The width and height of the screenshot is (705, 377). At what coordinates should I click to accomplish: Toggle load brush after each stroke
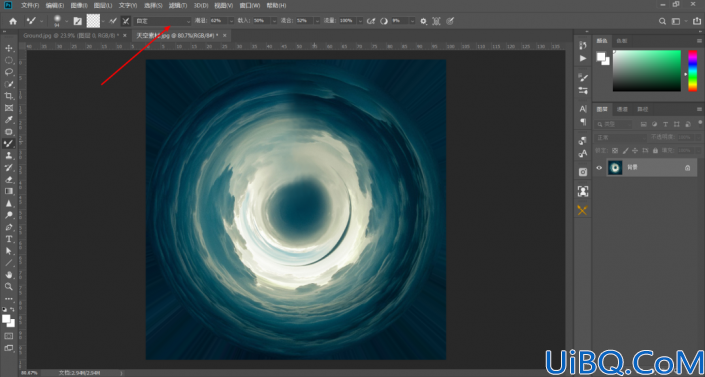coord(113,21)
